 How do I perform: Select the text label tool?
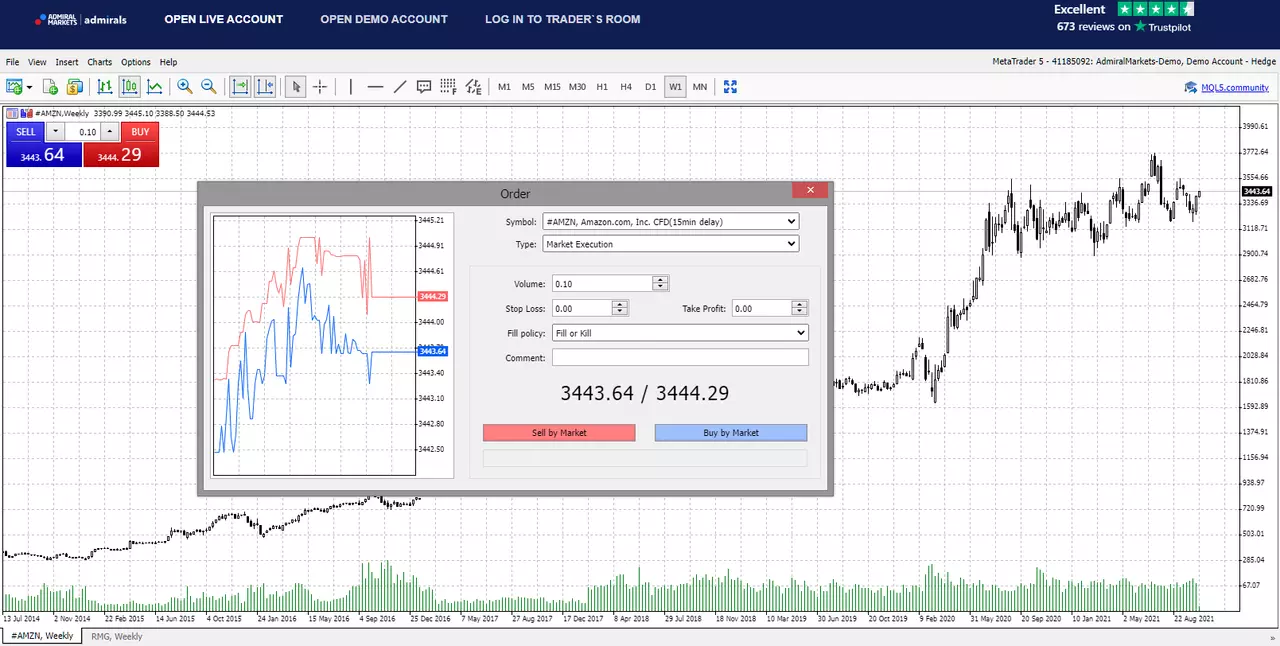point(424,87)
